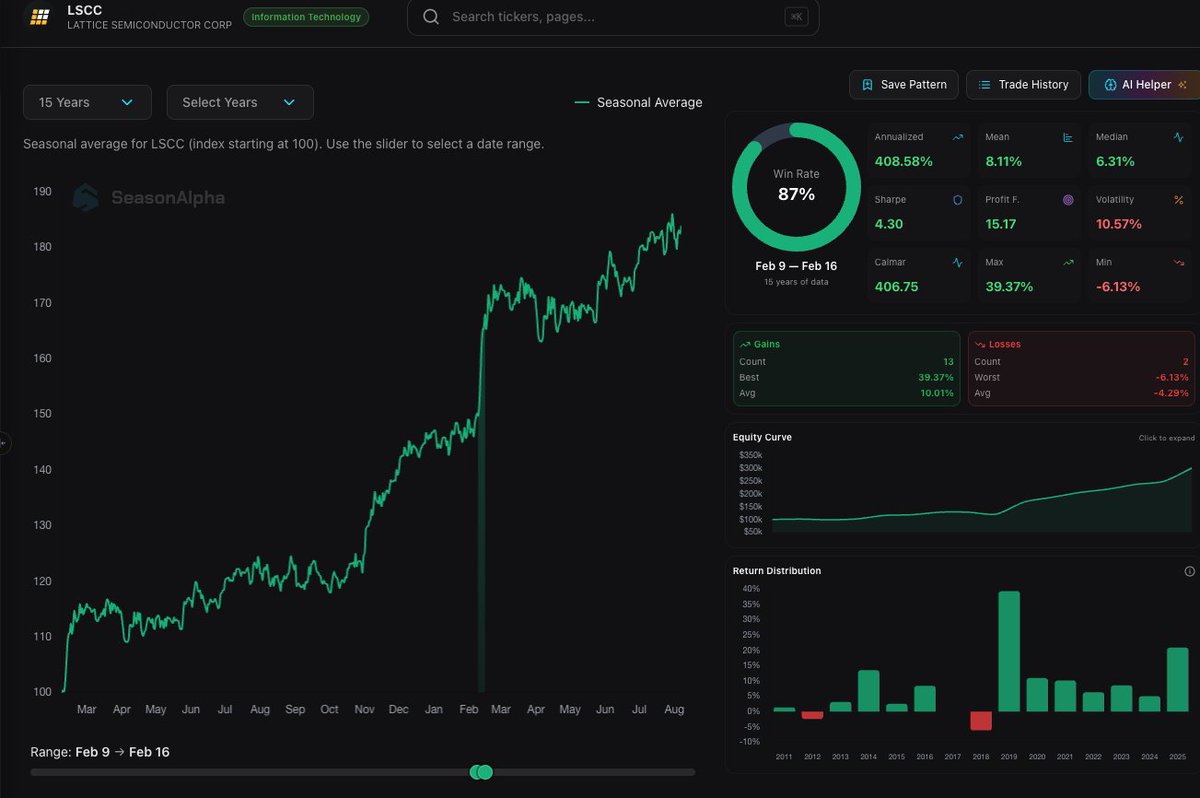Click the bar chart icon on the Mean card
The image size is (1200, 798).
1068,137
